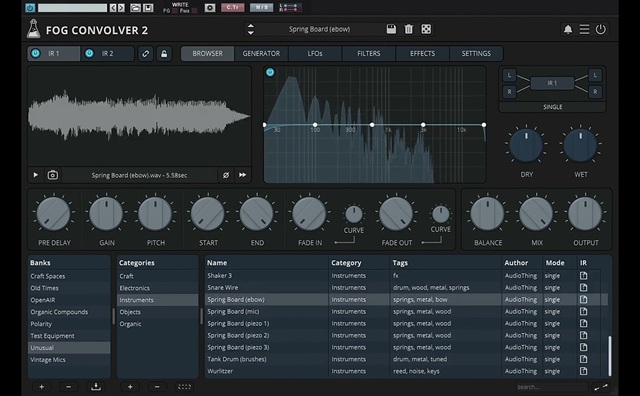Switch to the BROWSER tab
This screenshot has width=640, height=396.
[207, 53]
